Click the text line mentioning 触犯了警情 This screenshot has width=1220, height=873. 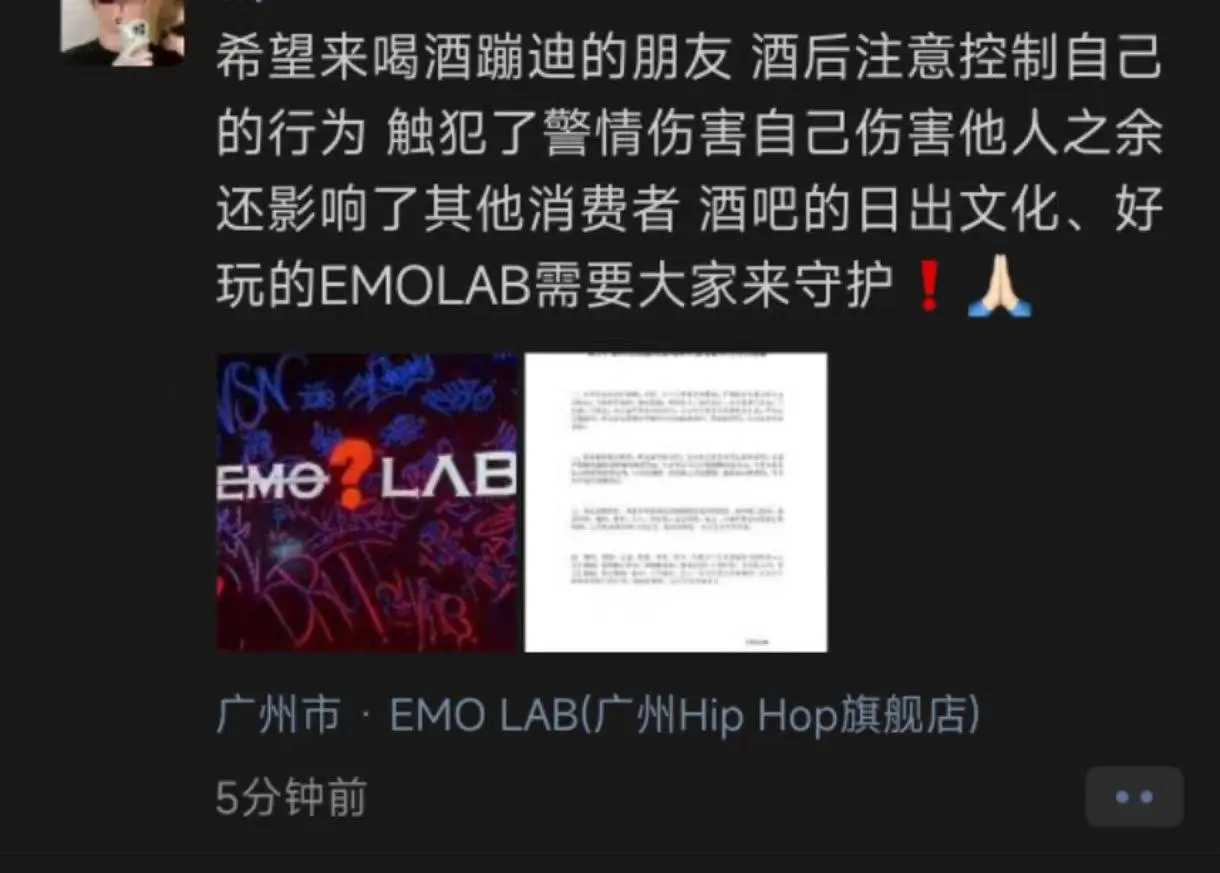690,134
